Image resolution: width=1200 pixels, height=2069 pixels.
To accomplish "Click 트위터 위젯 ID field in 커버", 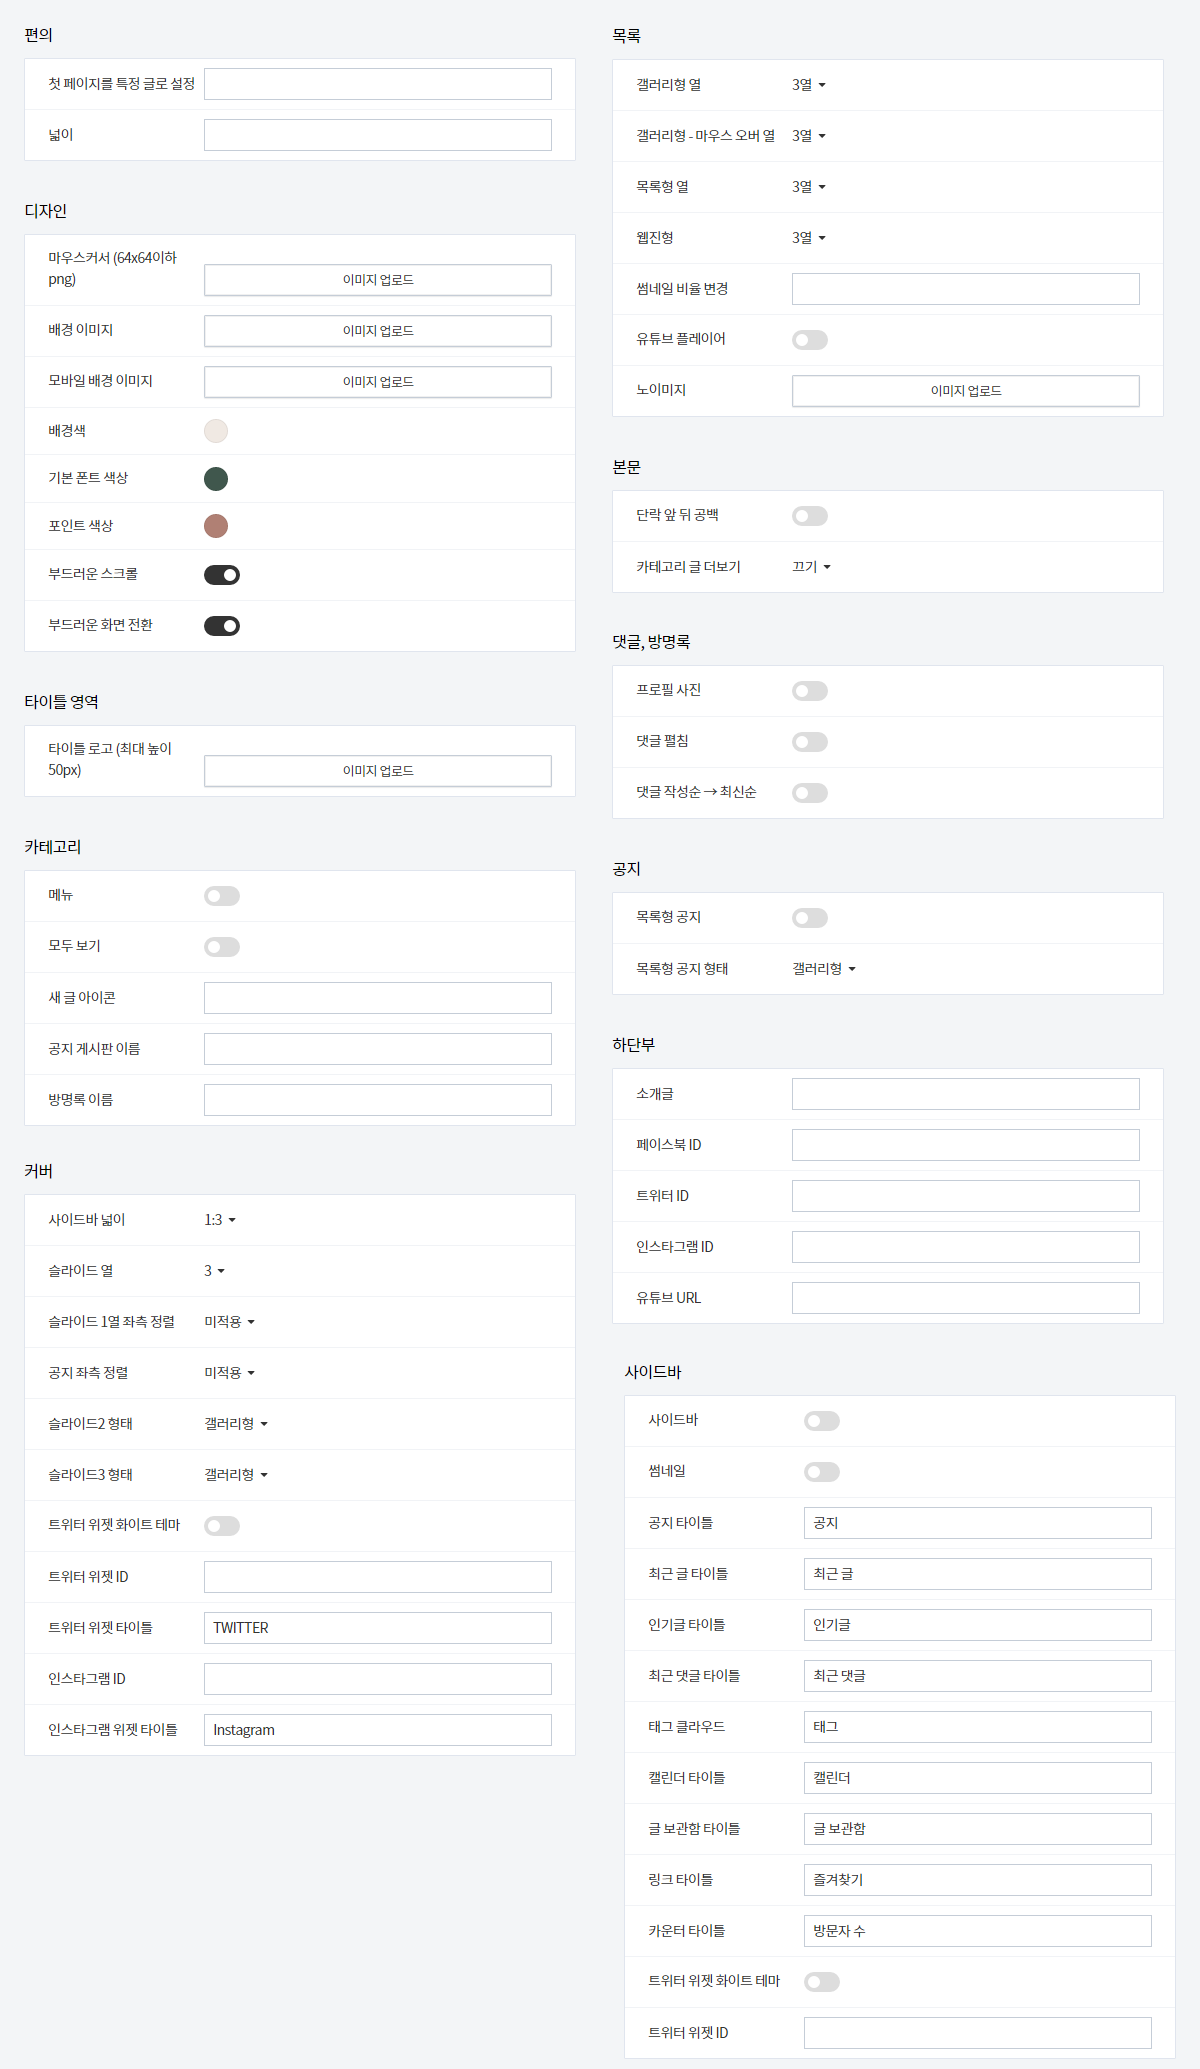I will 378,1577.
